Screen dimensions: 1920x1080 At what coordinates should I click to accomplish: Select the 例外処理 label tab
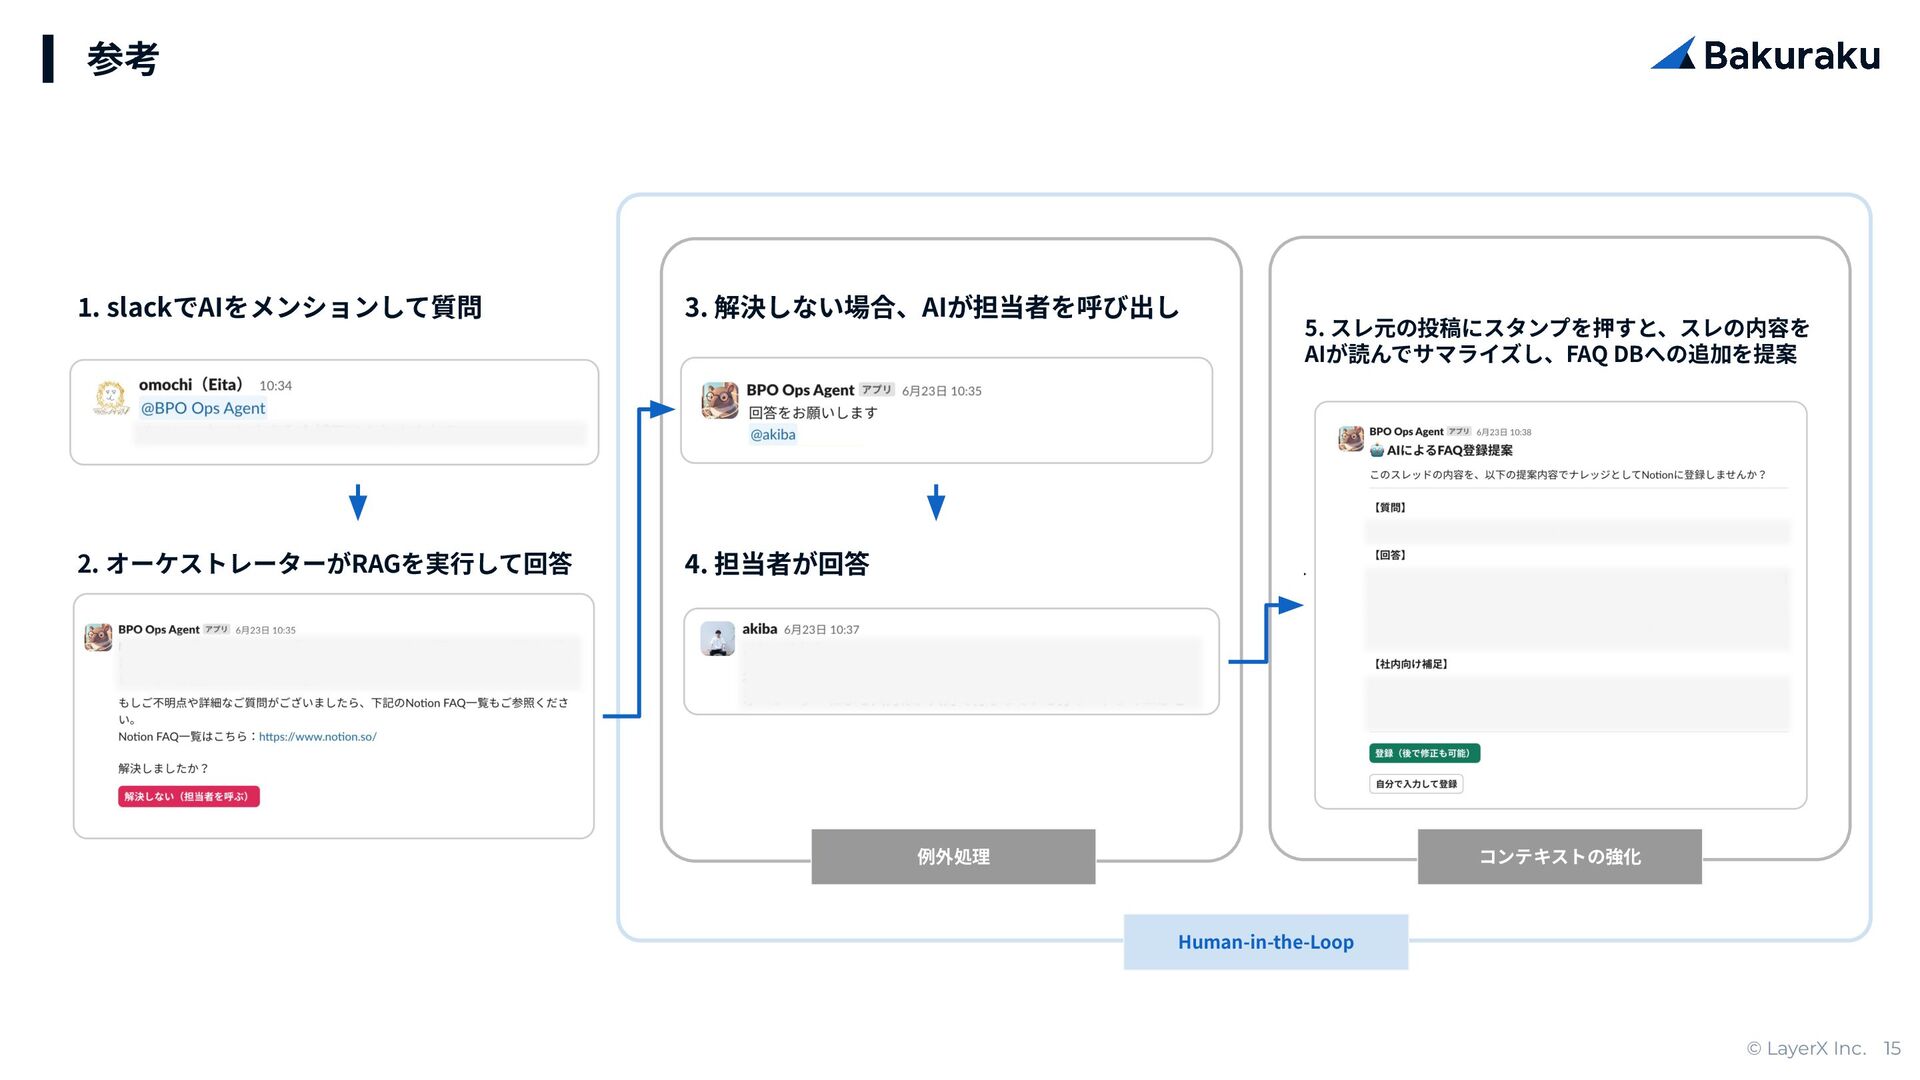(x=953, y=856)
